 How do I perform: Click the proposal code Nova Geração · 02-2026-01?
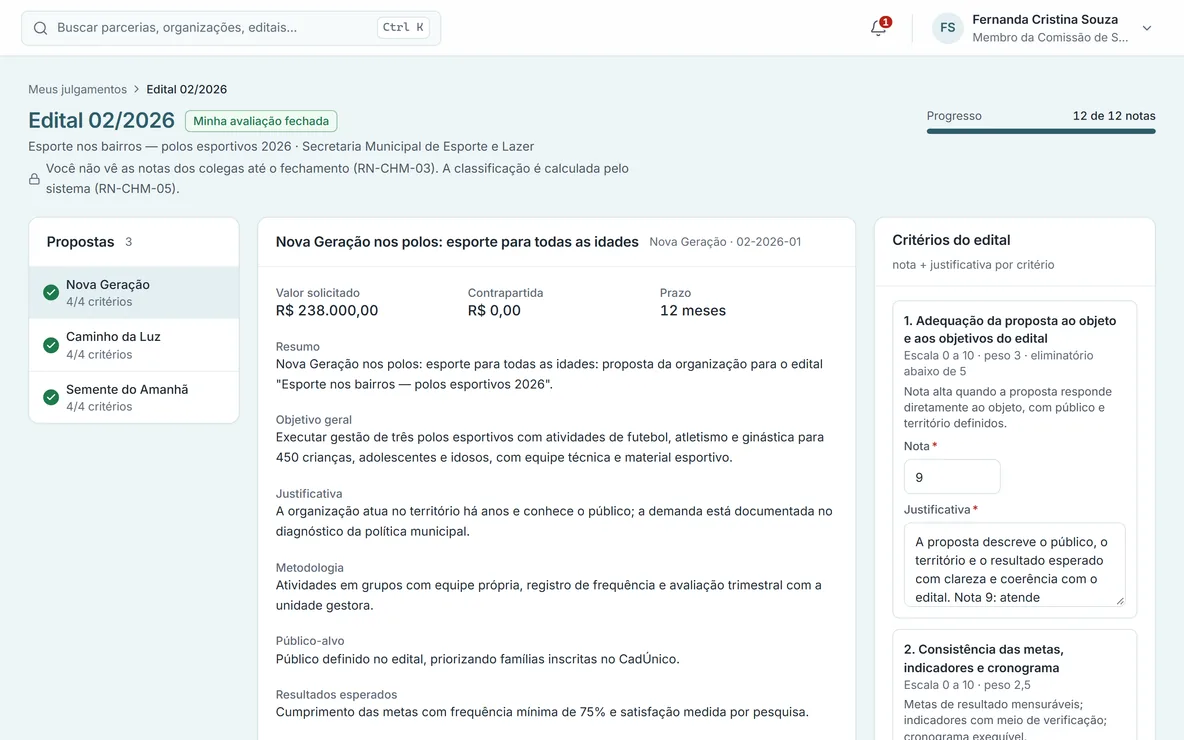pyautogui.click(x=726, y=242)
